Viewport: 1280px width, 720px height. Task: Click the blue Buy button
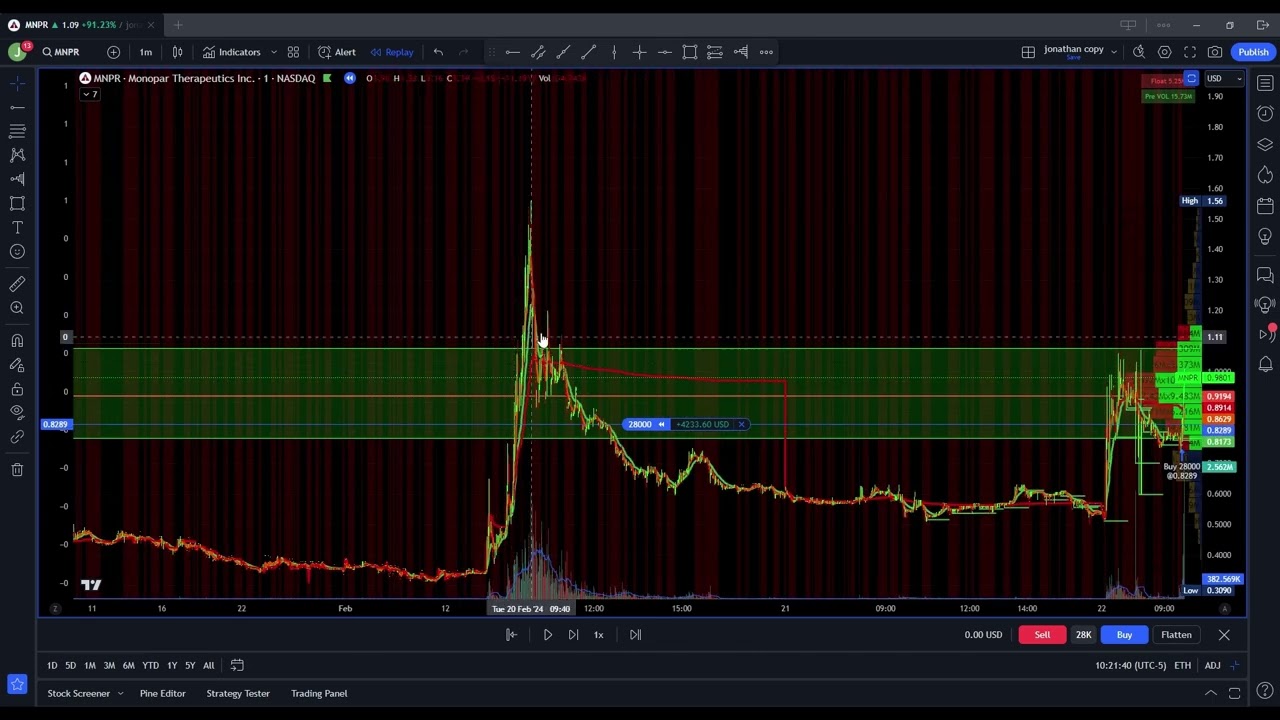click(1124, 635)
